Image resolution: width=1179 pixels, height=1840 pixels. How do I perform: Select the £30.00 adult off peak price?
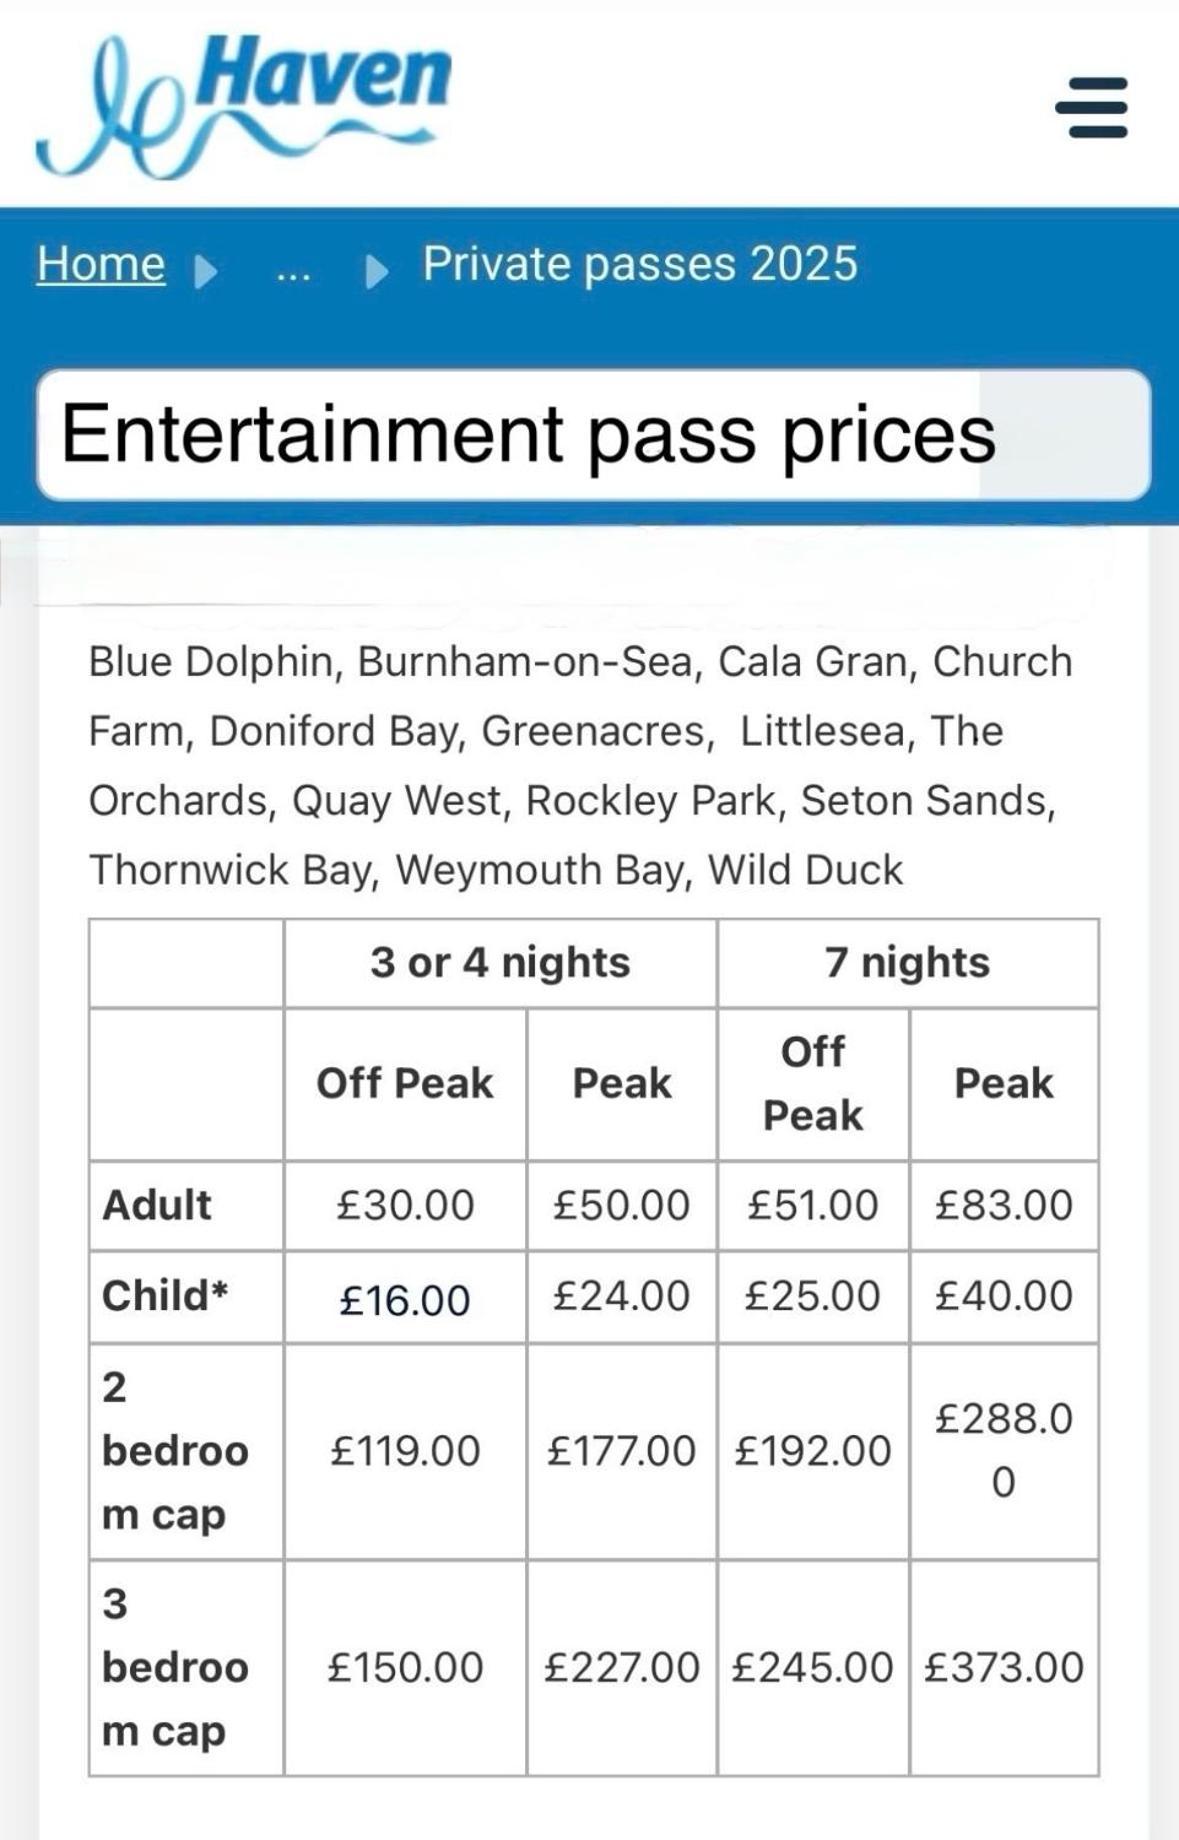click(405, 1204)
